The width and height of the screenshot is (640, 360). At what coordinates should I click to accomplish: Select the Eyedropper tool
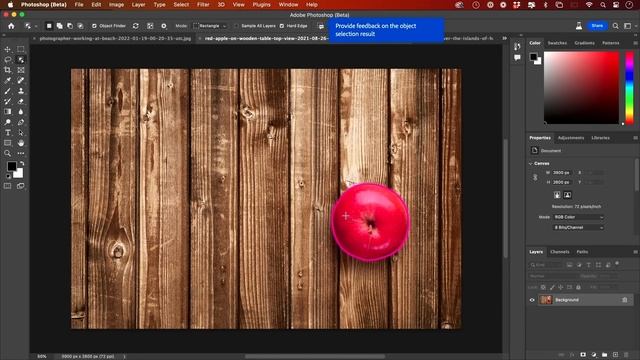click(x=7, y=80)
